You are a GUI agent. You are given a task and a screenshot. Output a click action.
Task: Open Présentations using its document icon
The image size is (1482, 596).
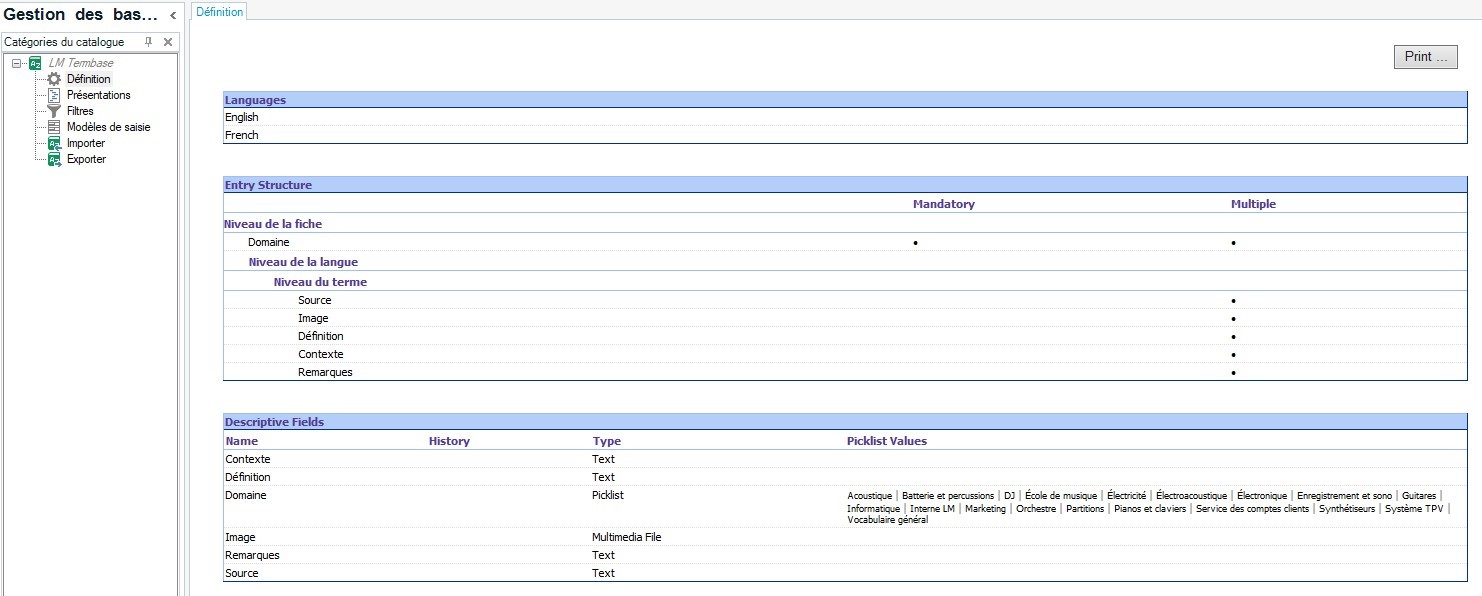pos(54,94)
